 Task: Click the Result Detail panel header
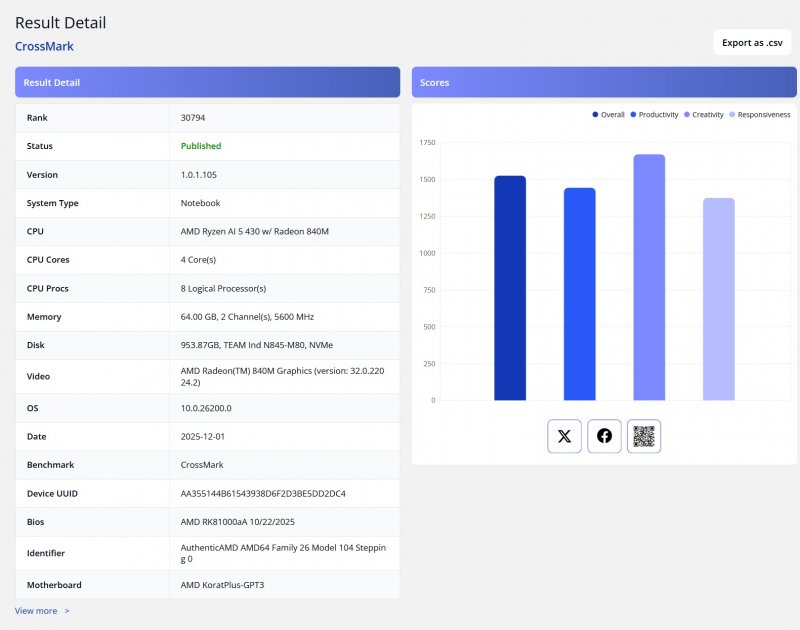point(54,82)
